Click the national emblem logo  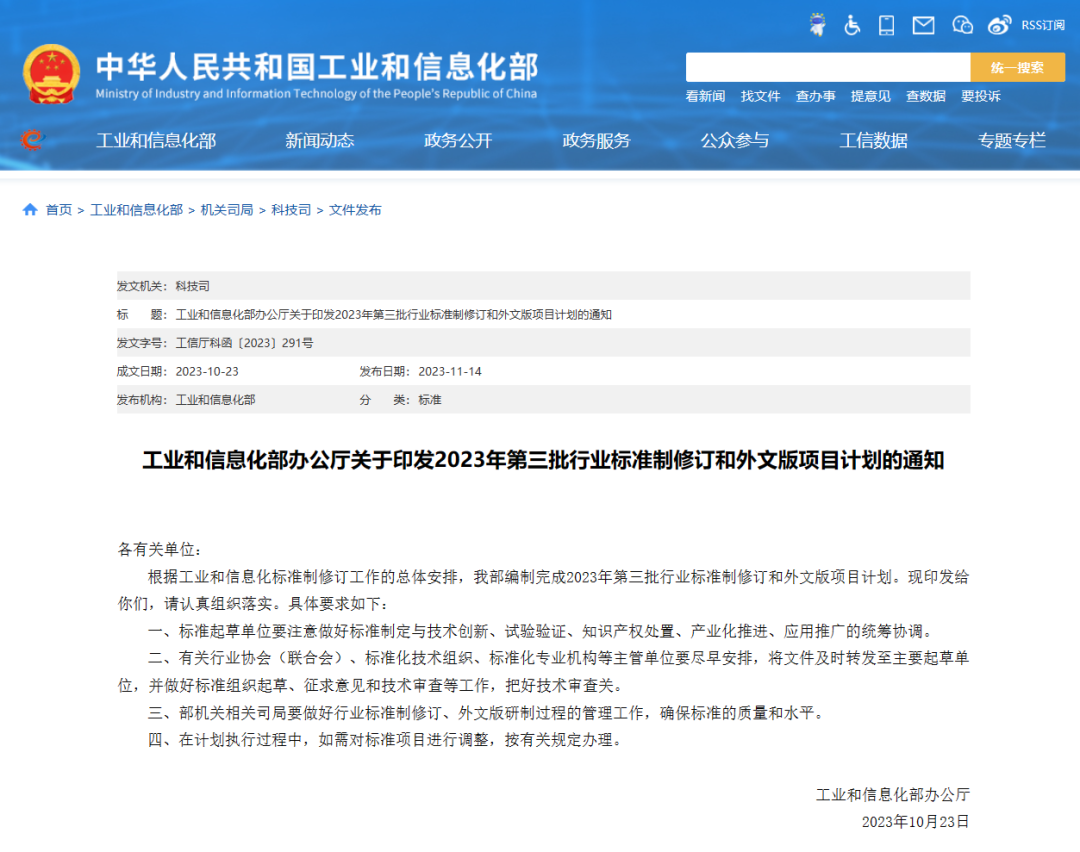pos(51,74)
